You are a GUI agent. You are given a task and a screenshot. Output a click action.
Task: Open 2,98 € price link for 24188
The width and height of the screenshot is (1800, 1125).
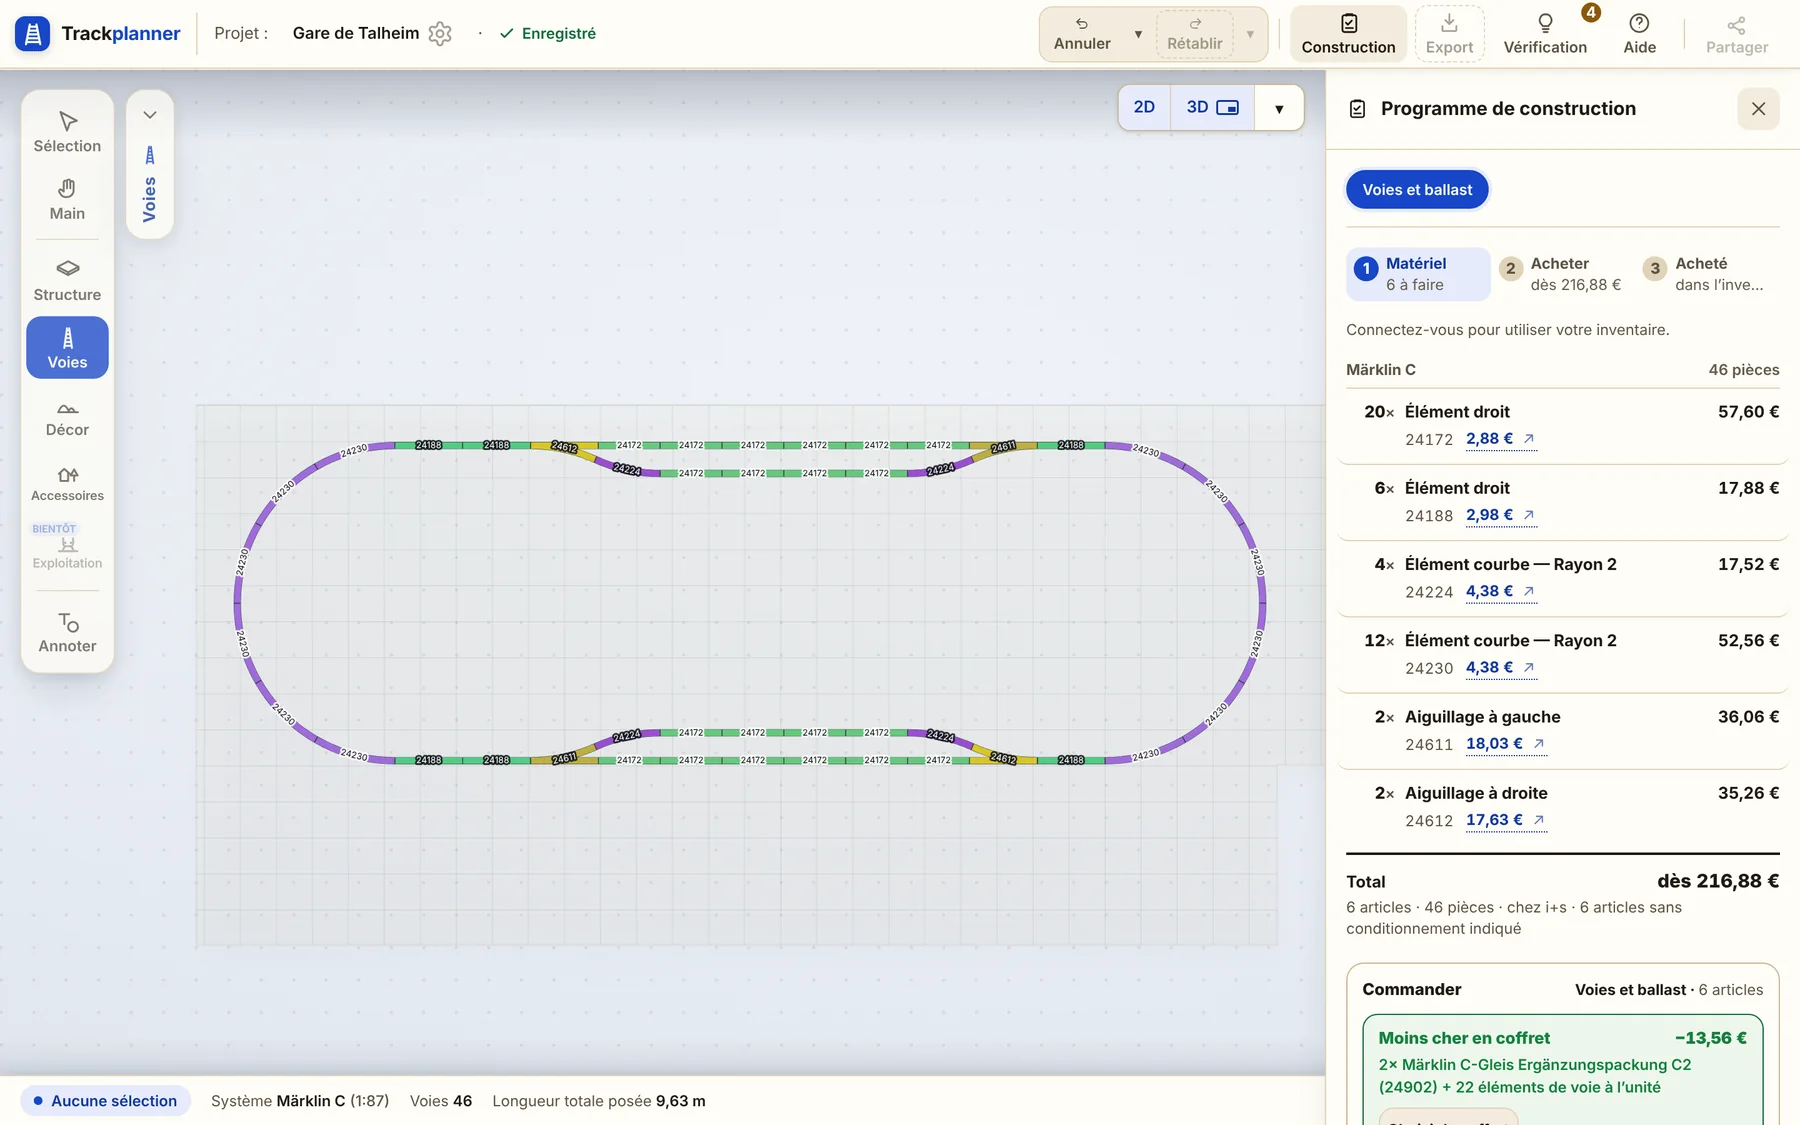coord(1500,515)
